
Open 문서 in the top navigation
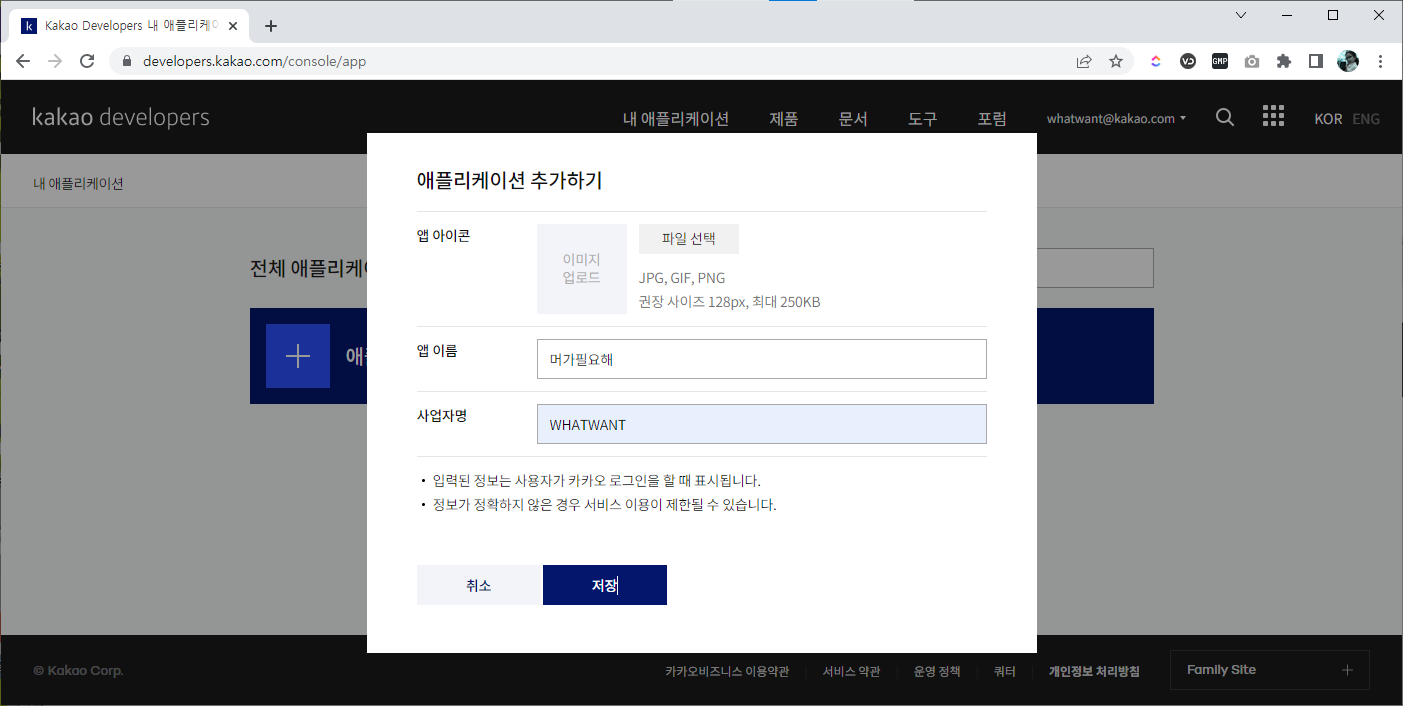point(853,118)
